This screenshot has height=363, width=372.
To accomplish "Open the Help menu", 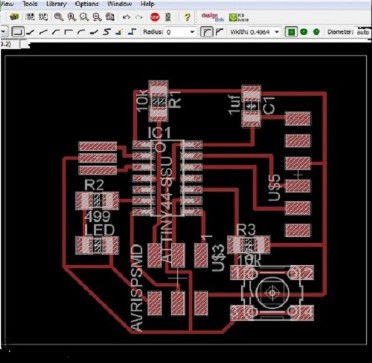I will tap(147, 4).
